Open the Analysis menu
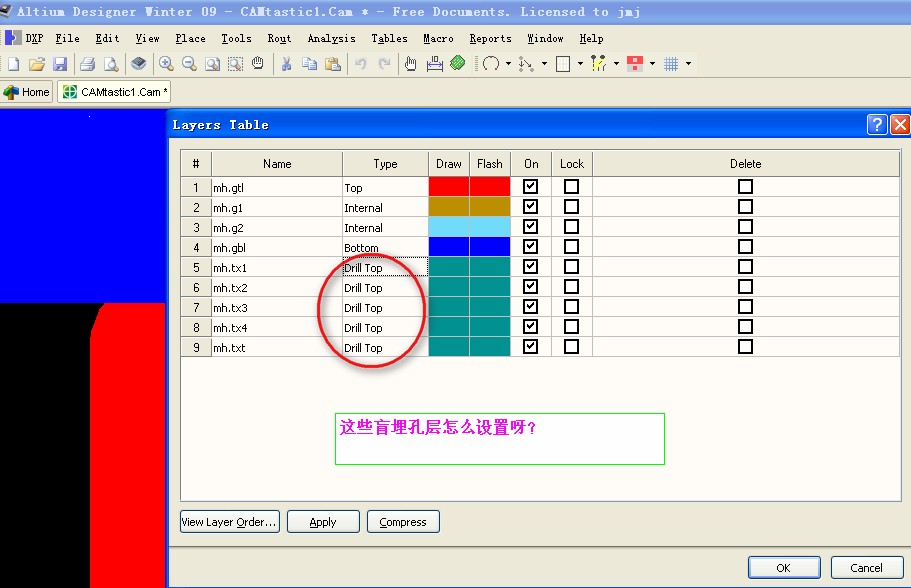The width and height of the screenshot is (911, 588). tap(331, 38)
